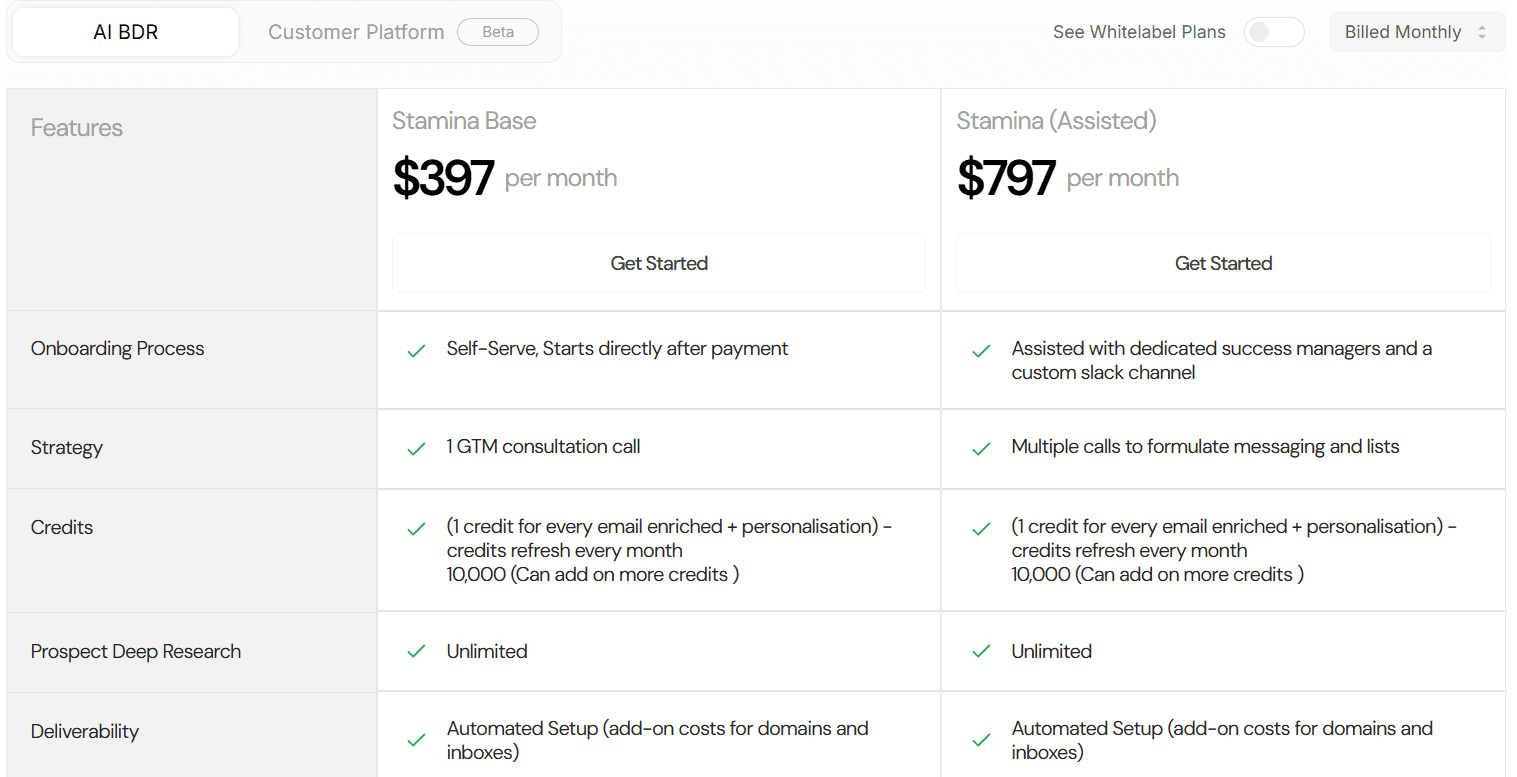Click the Automated Setup text under Stamina Base
The image size is (1517, 777).
point(658,740)
